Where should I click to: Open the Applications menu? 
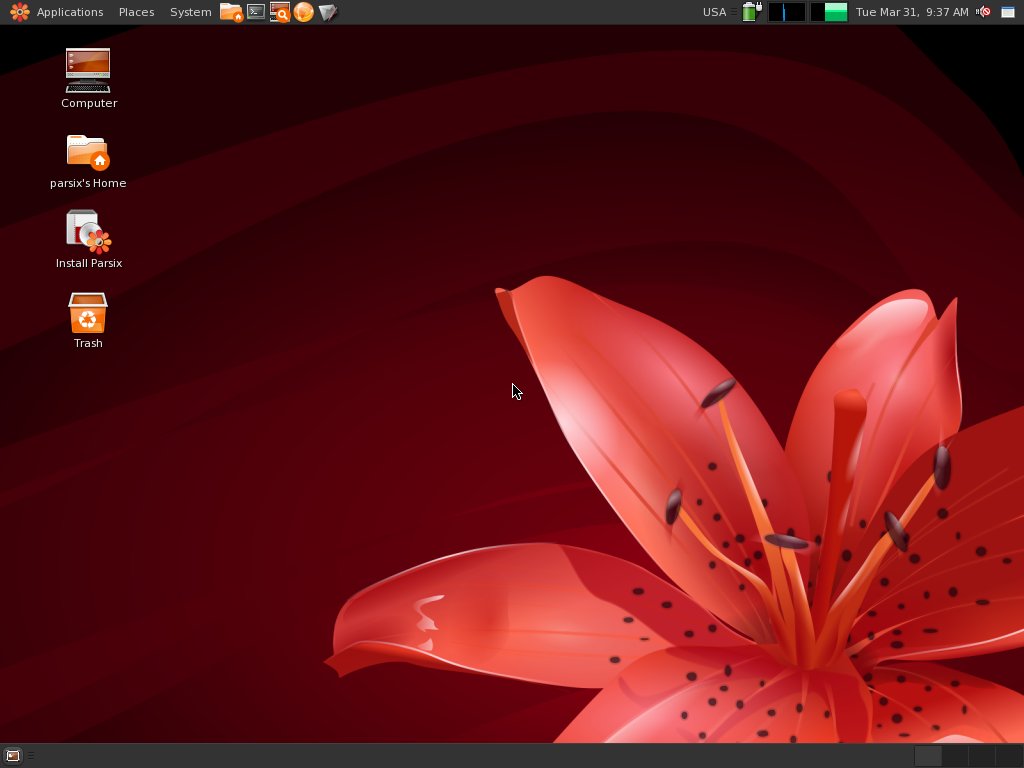tap(69, 12)
